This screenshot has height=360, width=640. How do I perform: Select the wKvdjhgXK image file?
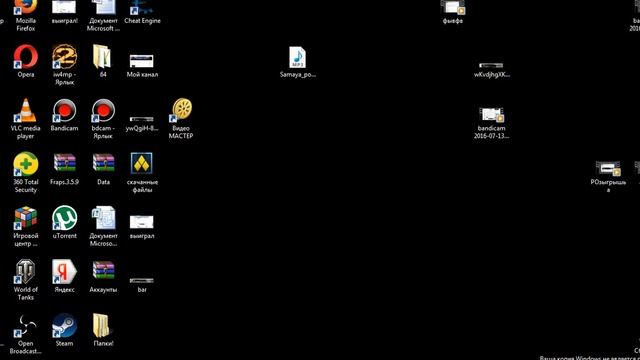[x=491, y=70]
